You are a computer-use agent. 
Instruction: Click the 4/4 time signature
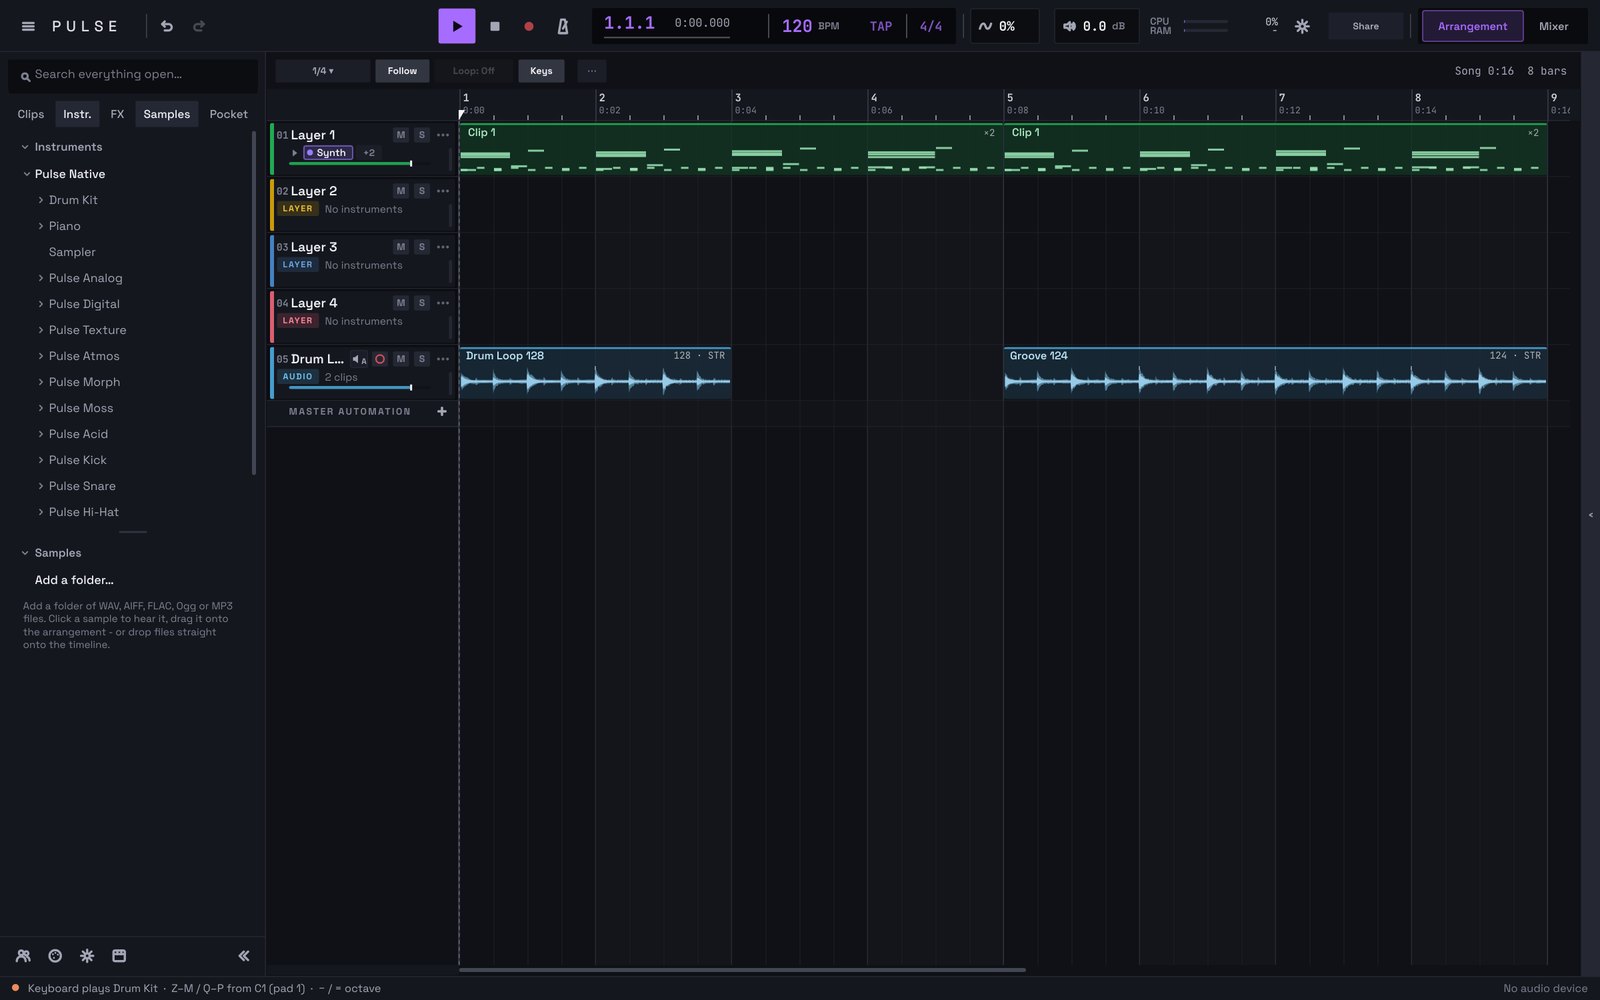(x=930, y=26)
